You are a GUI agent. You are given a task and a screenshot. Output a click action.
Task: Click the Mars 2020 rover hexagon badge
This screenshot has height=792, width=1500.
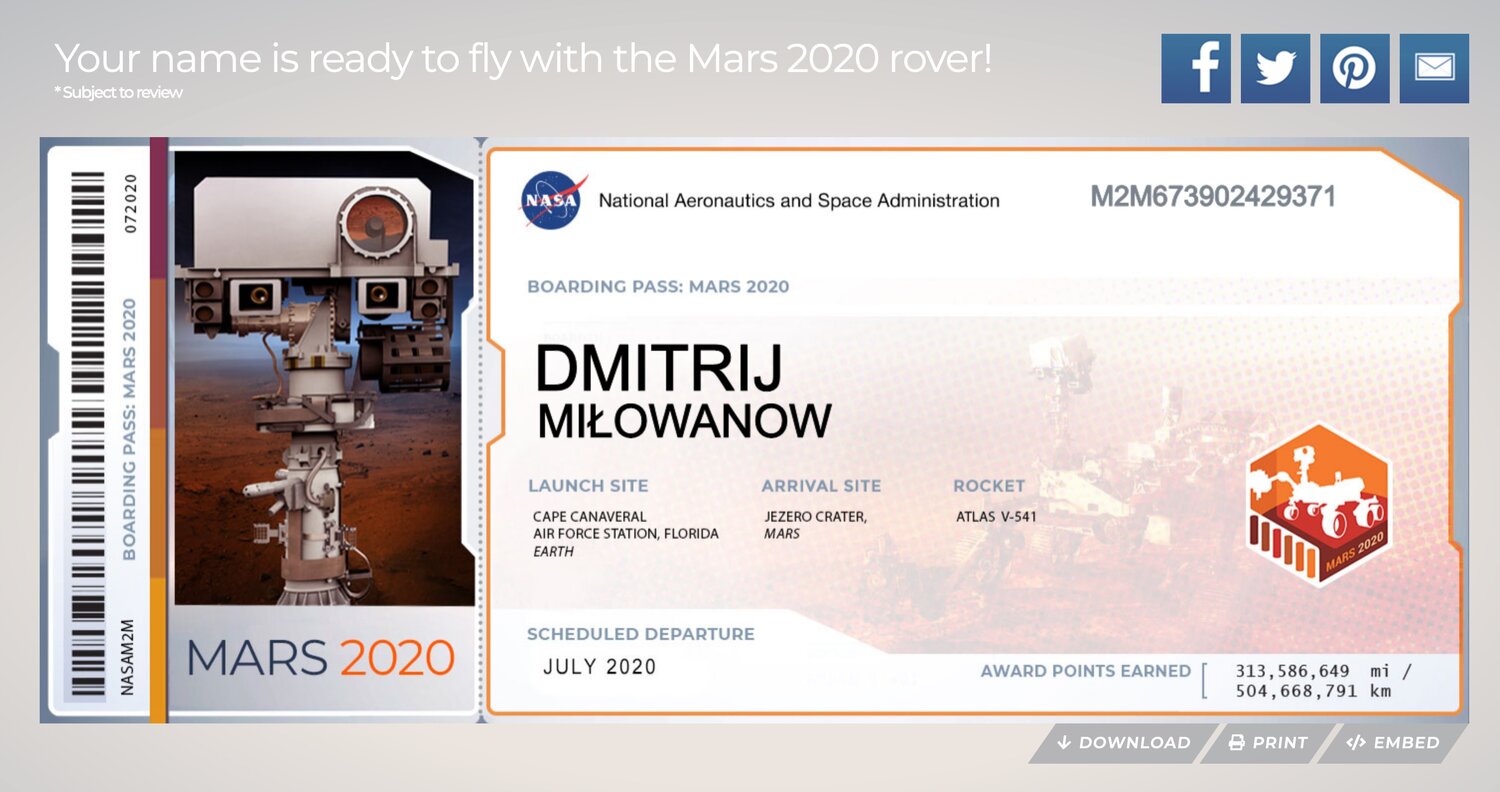point(1319,505)
